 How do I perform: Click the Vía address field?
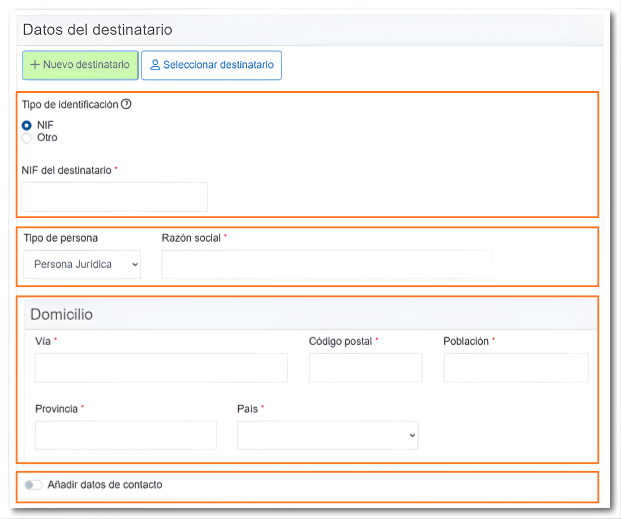(161, 368)
